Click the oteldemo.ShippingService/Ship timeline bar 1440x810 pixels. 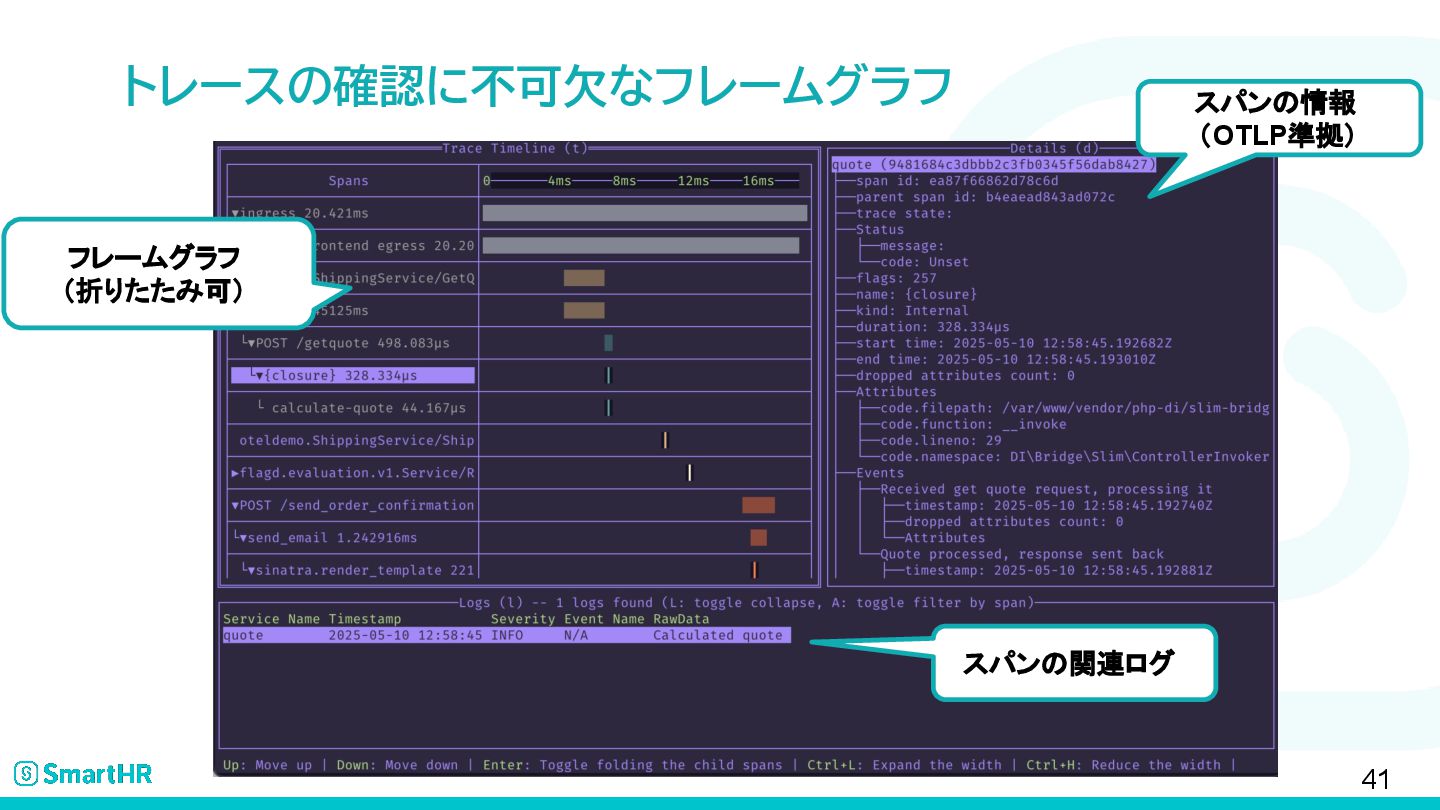pyautogui.click(x=665, y=440)
